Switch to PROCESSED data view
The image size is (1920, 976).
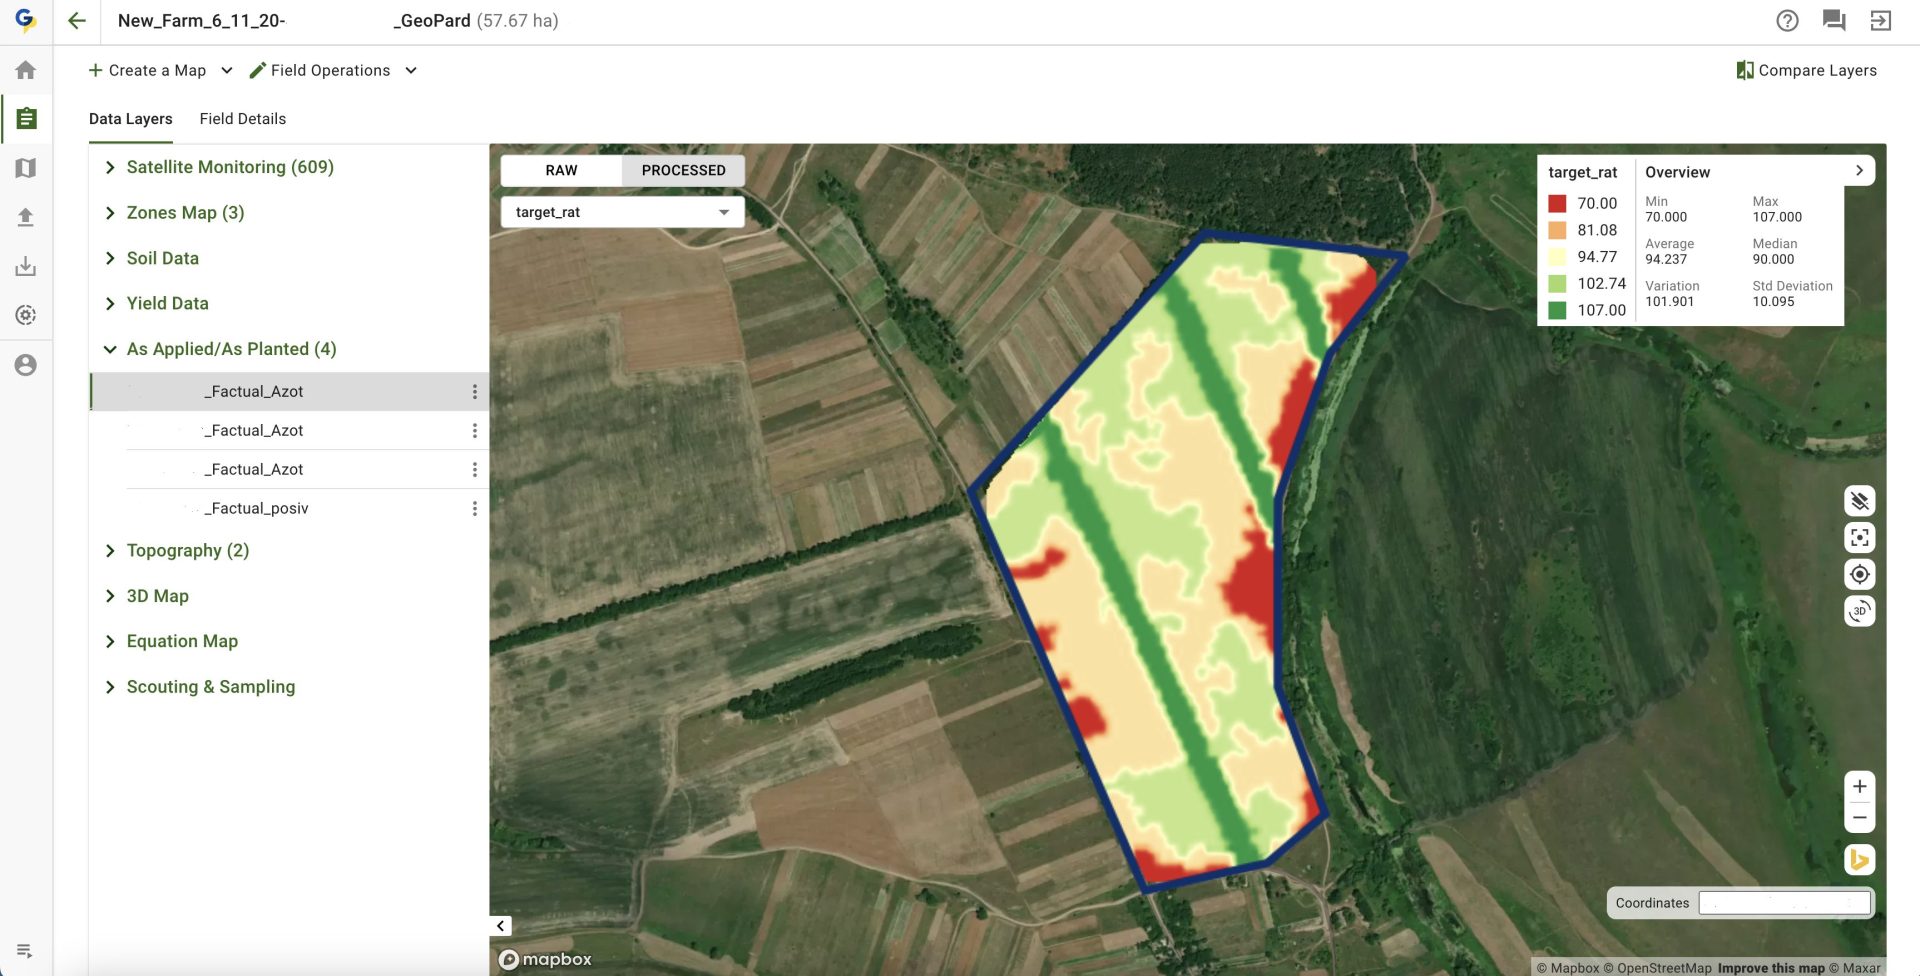pyautogui.click(x=683, y=170)
